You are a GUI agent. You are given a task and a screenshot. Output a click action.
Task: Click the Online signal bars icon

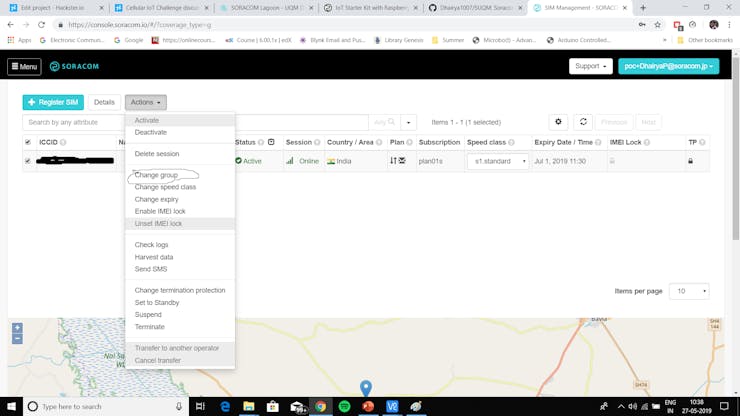pyautogui.click(x=289, y=161)
